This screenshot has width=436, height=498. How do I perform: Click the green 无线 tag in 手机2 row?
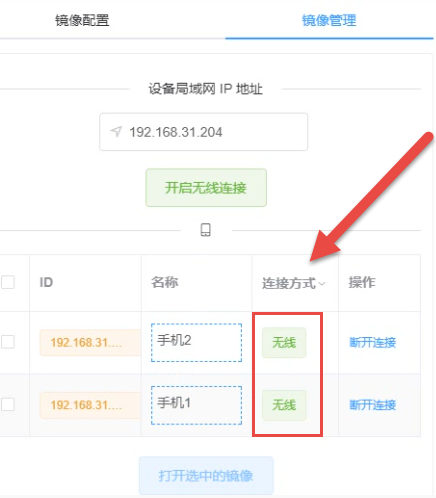284,342
